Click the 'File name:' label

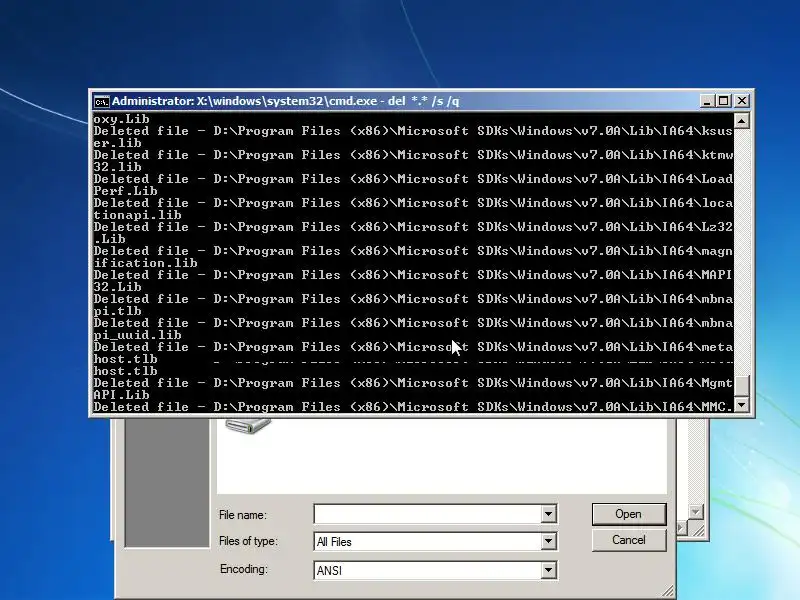243,515
